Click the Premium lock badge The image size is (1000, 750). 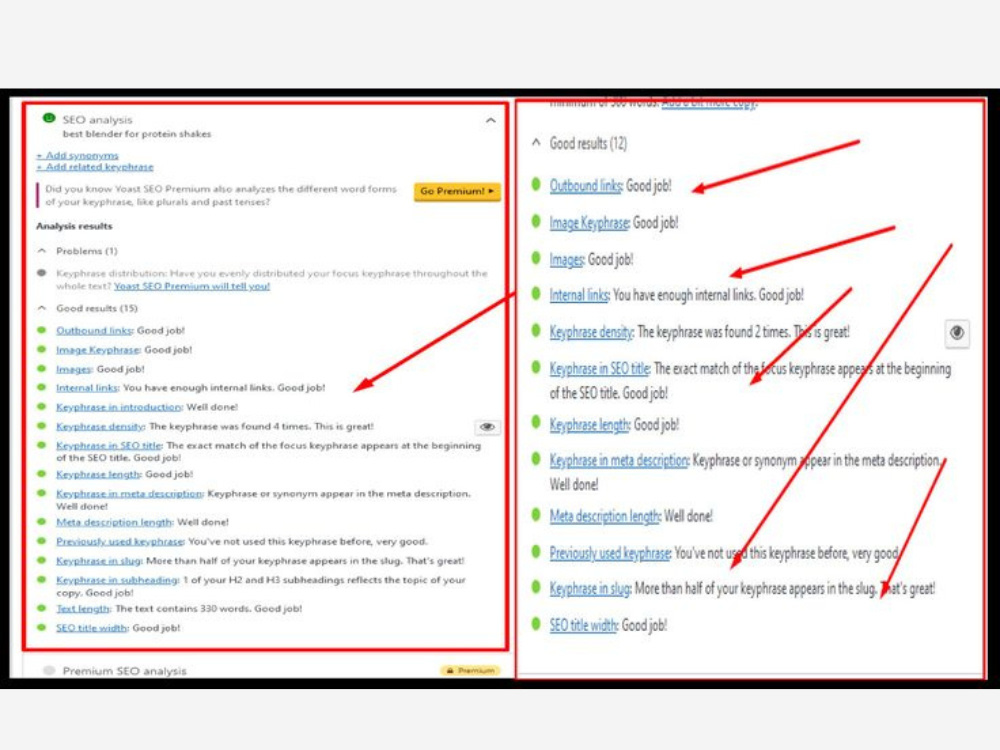(470, 670)
